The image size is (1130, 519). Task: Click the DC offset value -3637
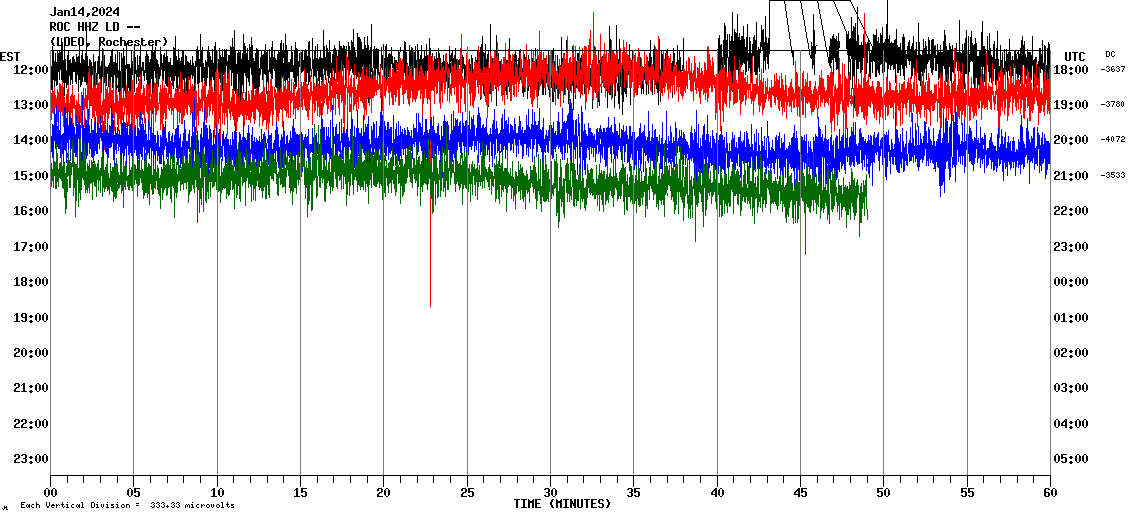[1113, 69]
